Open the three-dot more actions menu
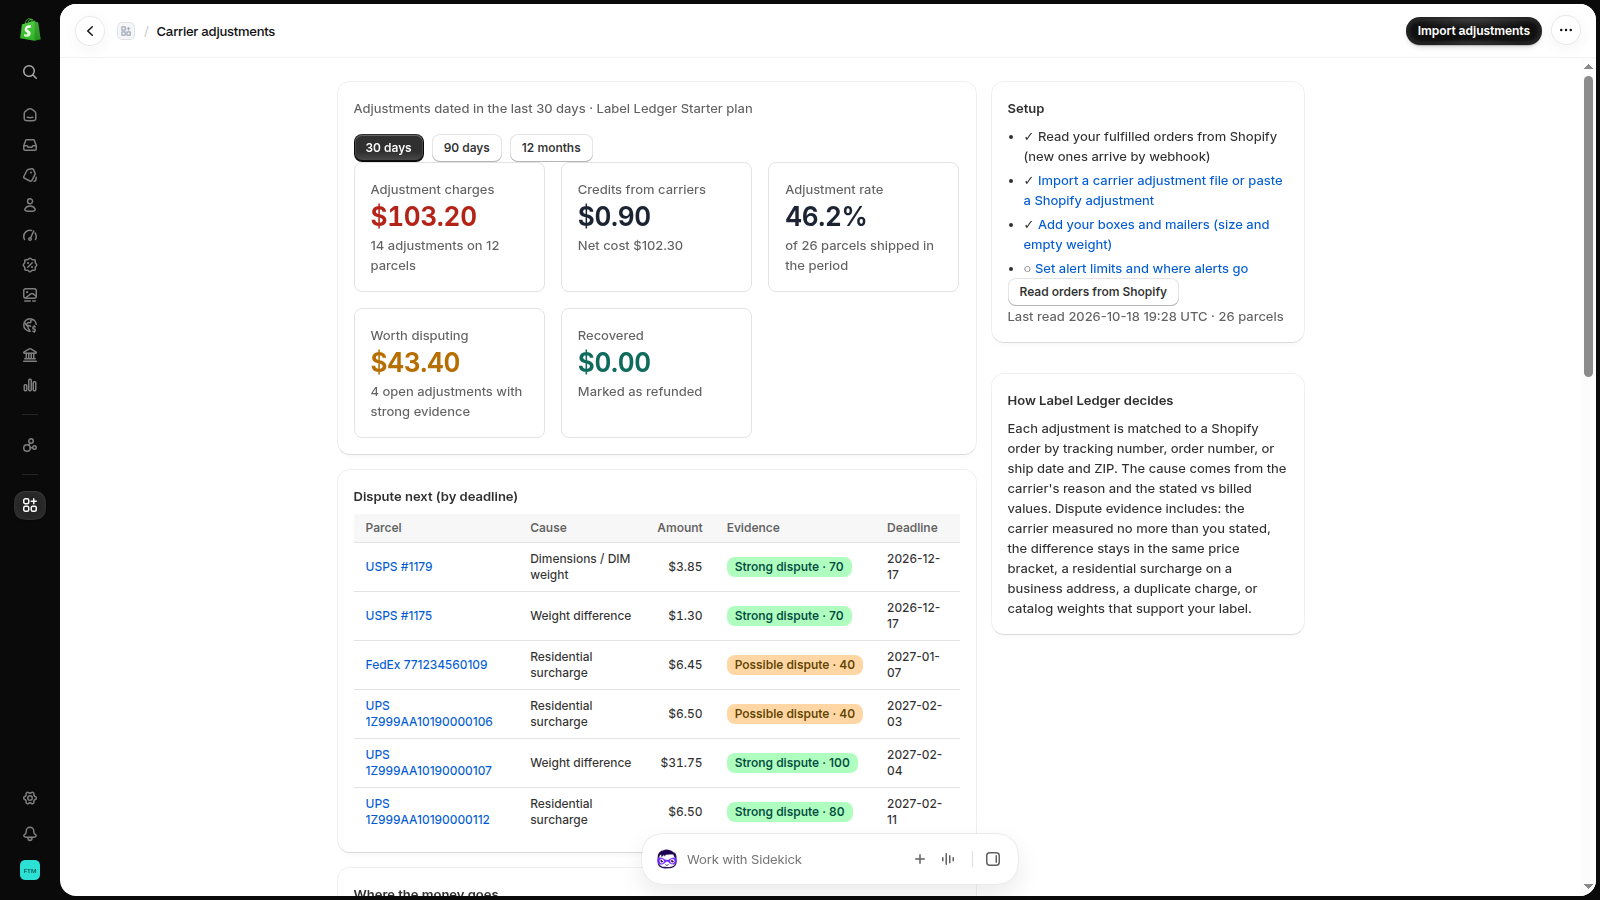The height and width of the screenshot is (900, 1600). tap(1566, 31)
